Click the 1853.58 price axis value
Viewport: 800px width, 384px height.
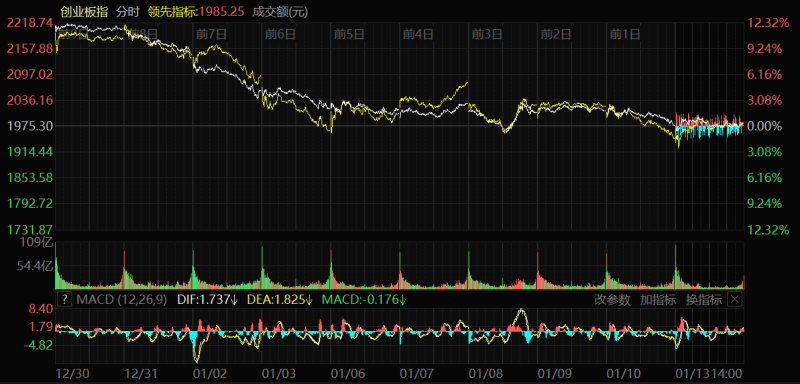click(x=30, y=178)
